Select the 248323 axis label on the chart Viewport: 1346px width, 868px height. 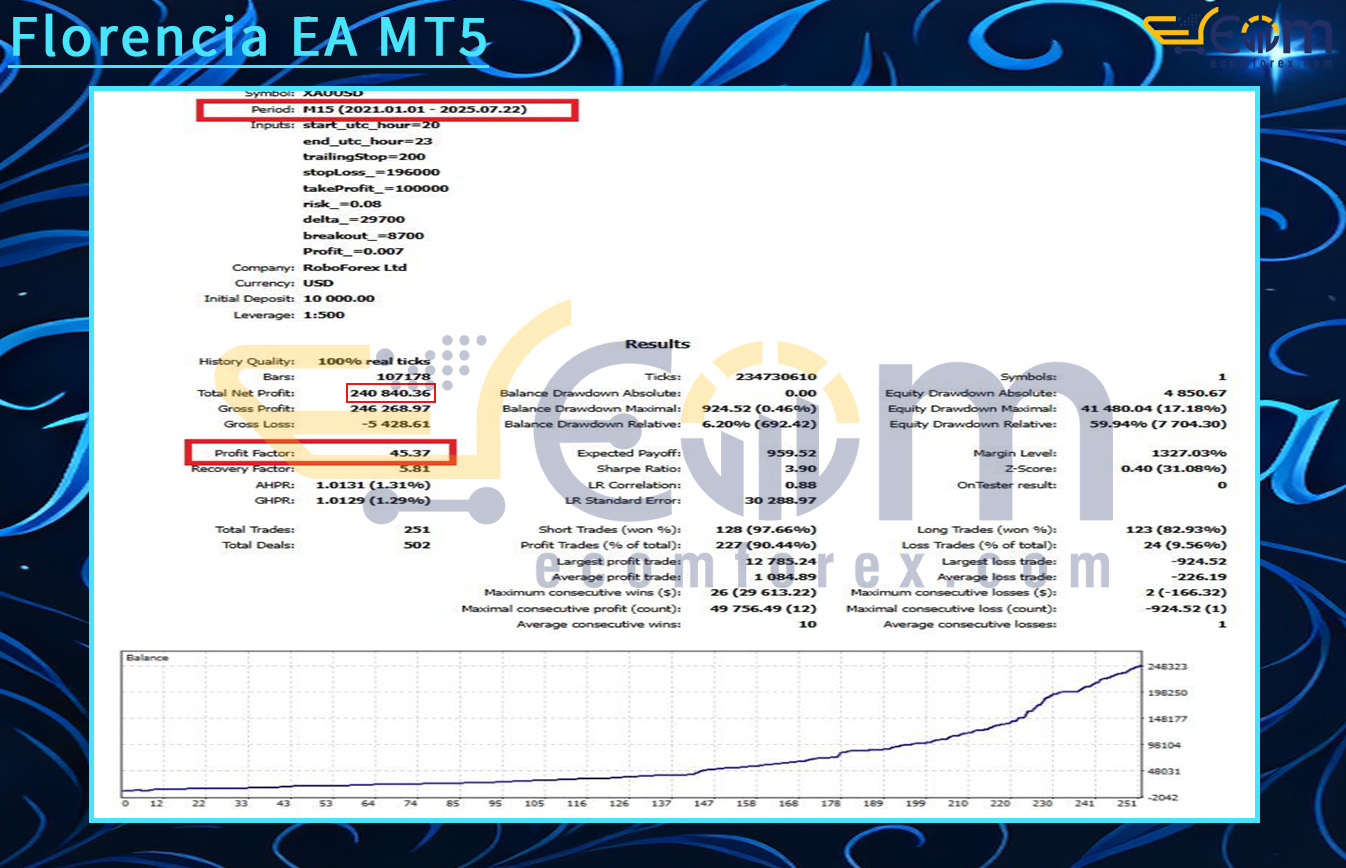pyautogui.click(x=1169, y=666)
